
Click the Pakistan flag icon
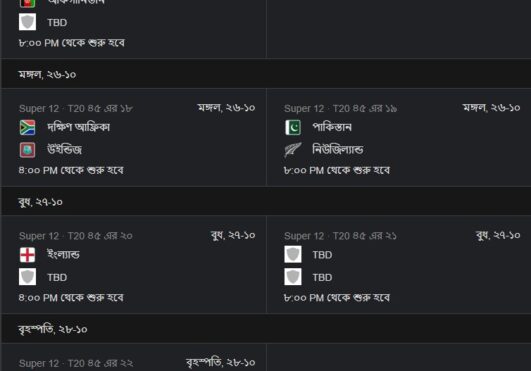pyautogui.click(x=293, y=128)
